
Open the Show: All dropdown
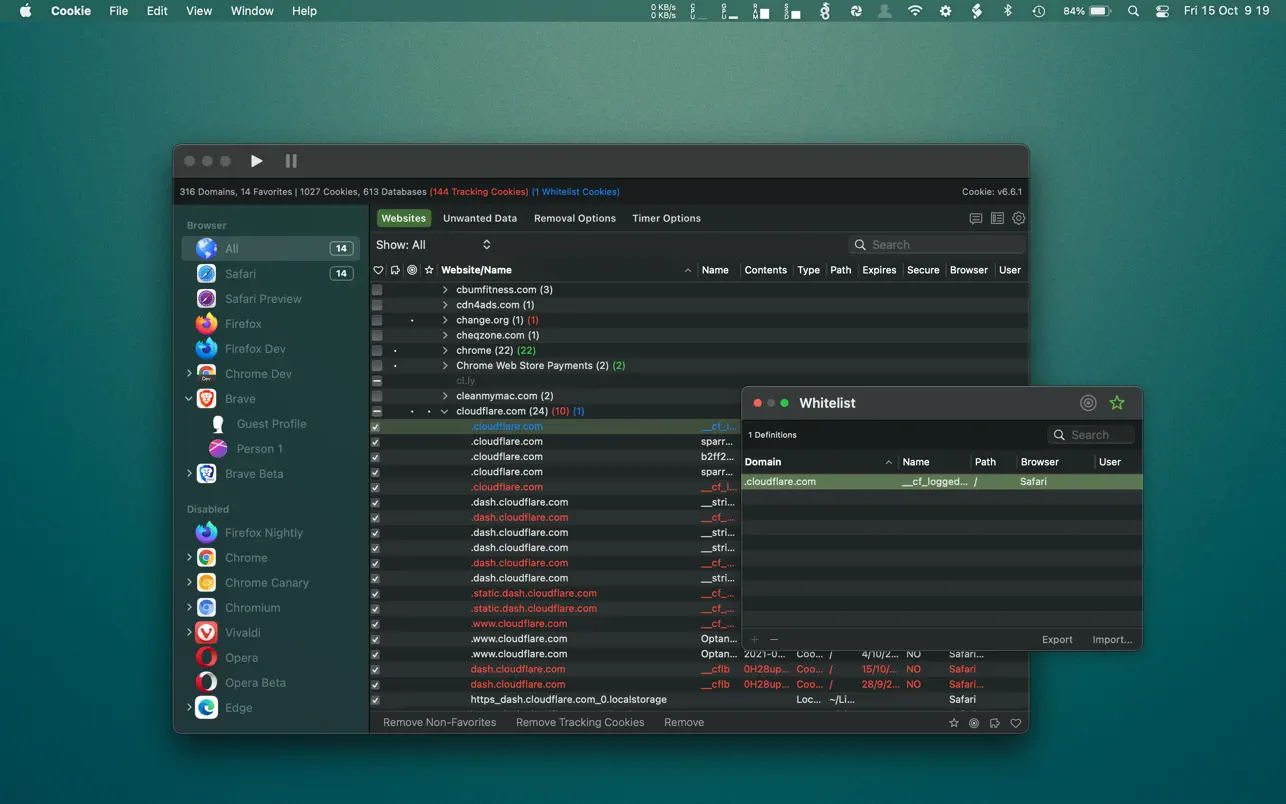click(x=434, y=245)
